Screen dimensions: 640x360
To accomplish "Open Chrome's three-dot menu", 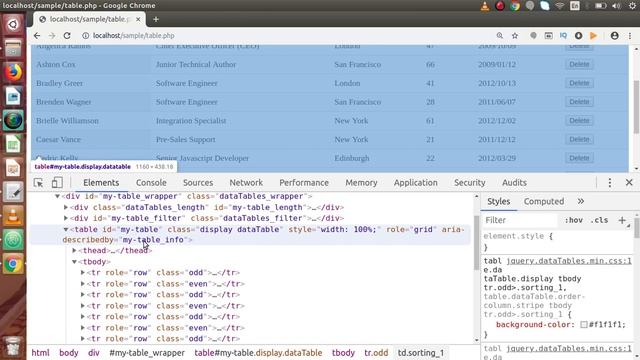I will pos(630,36).
